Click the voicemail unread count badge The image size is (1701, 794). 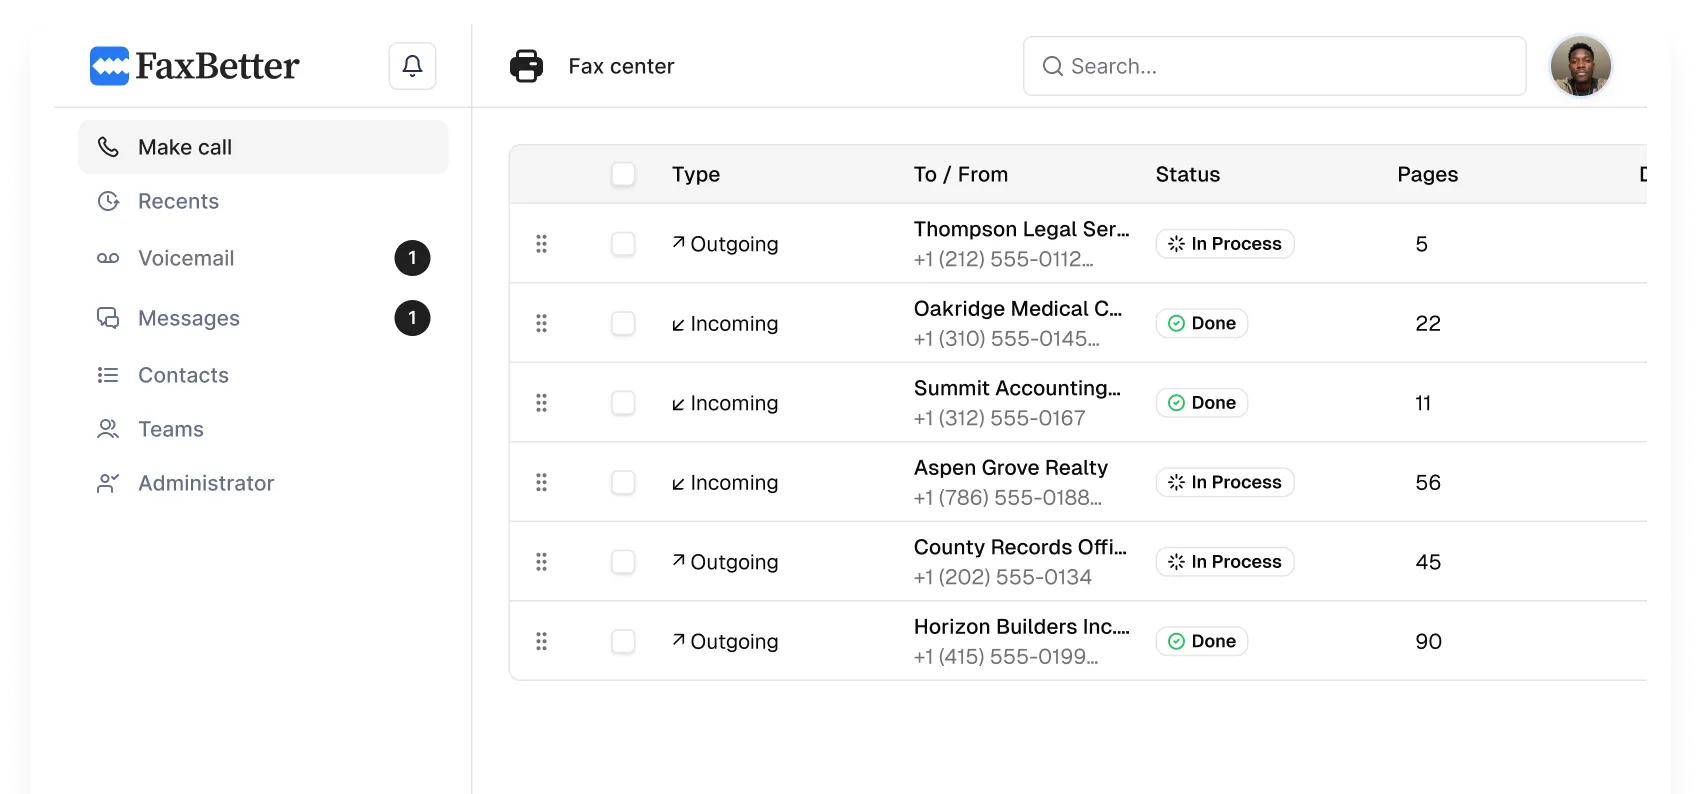pos(412,258)
